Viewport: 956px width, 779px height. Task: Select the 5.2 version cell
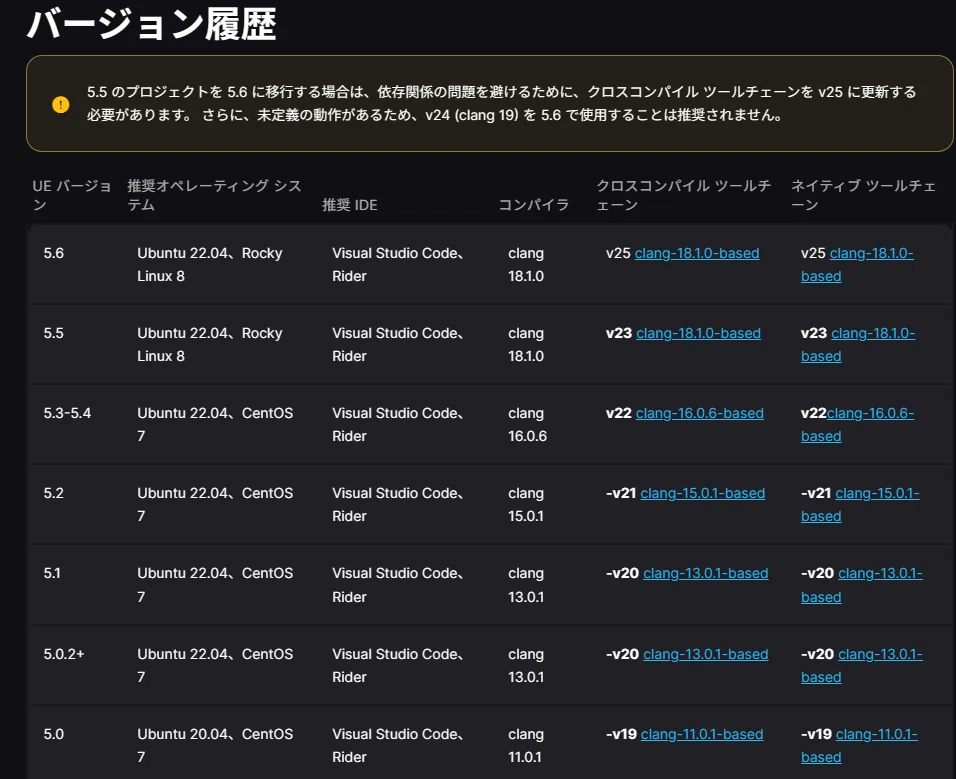click(54, 493)
